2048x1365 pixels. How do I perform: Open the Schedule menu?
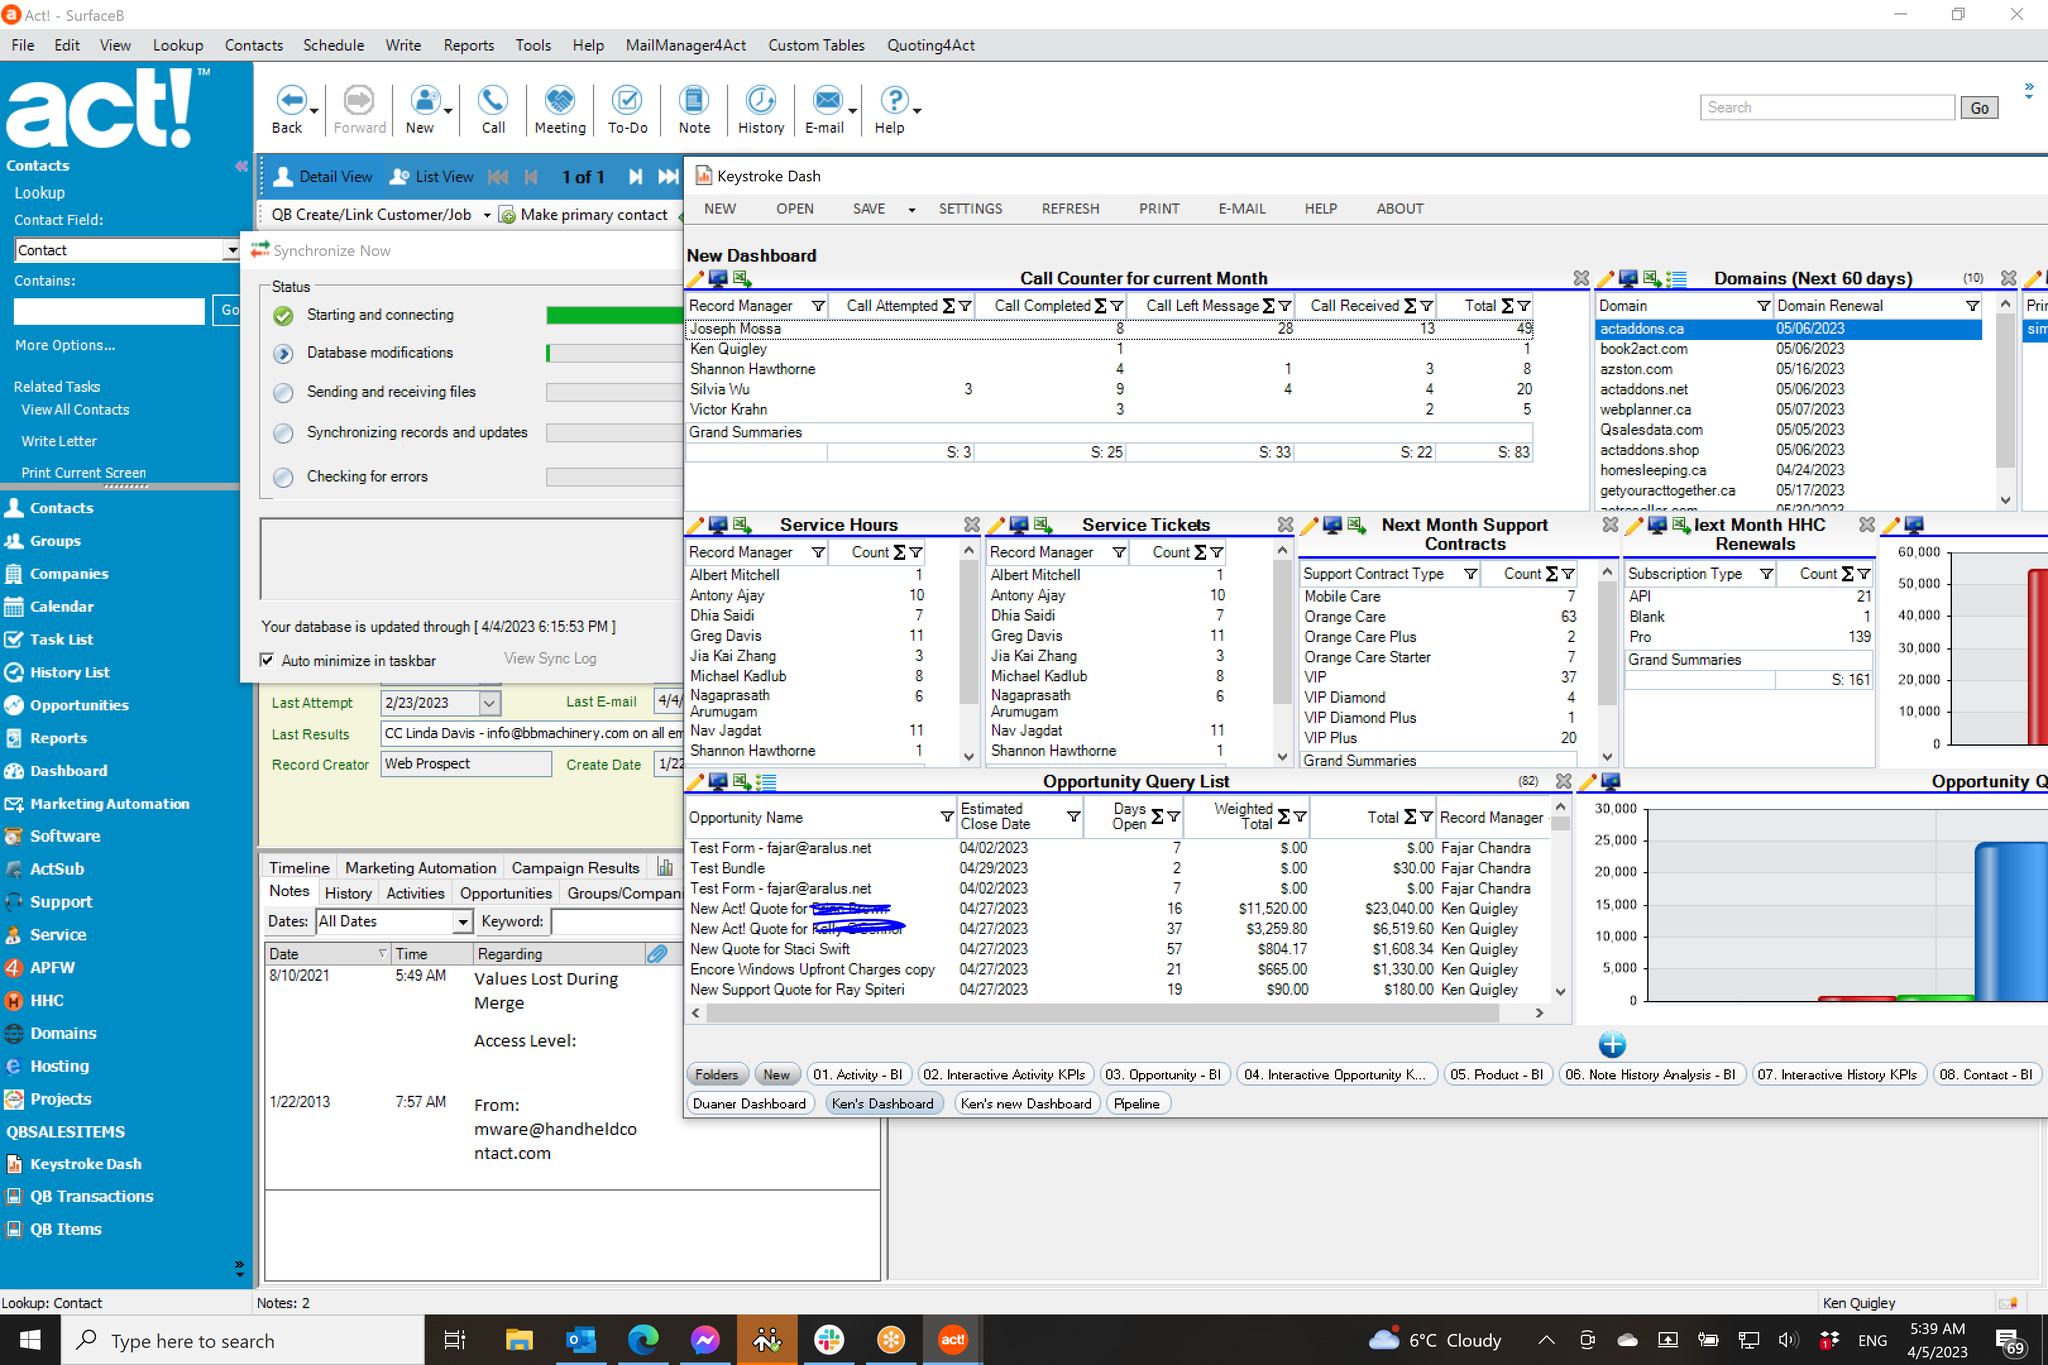333,45
